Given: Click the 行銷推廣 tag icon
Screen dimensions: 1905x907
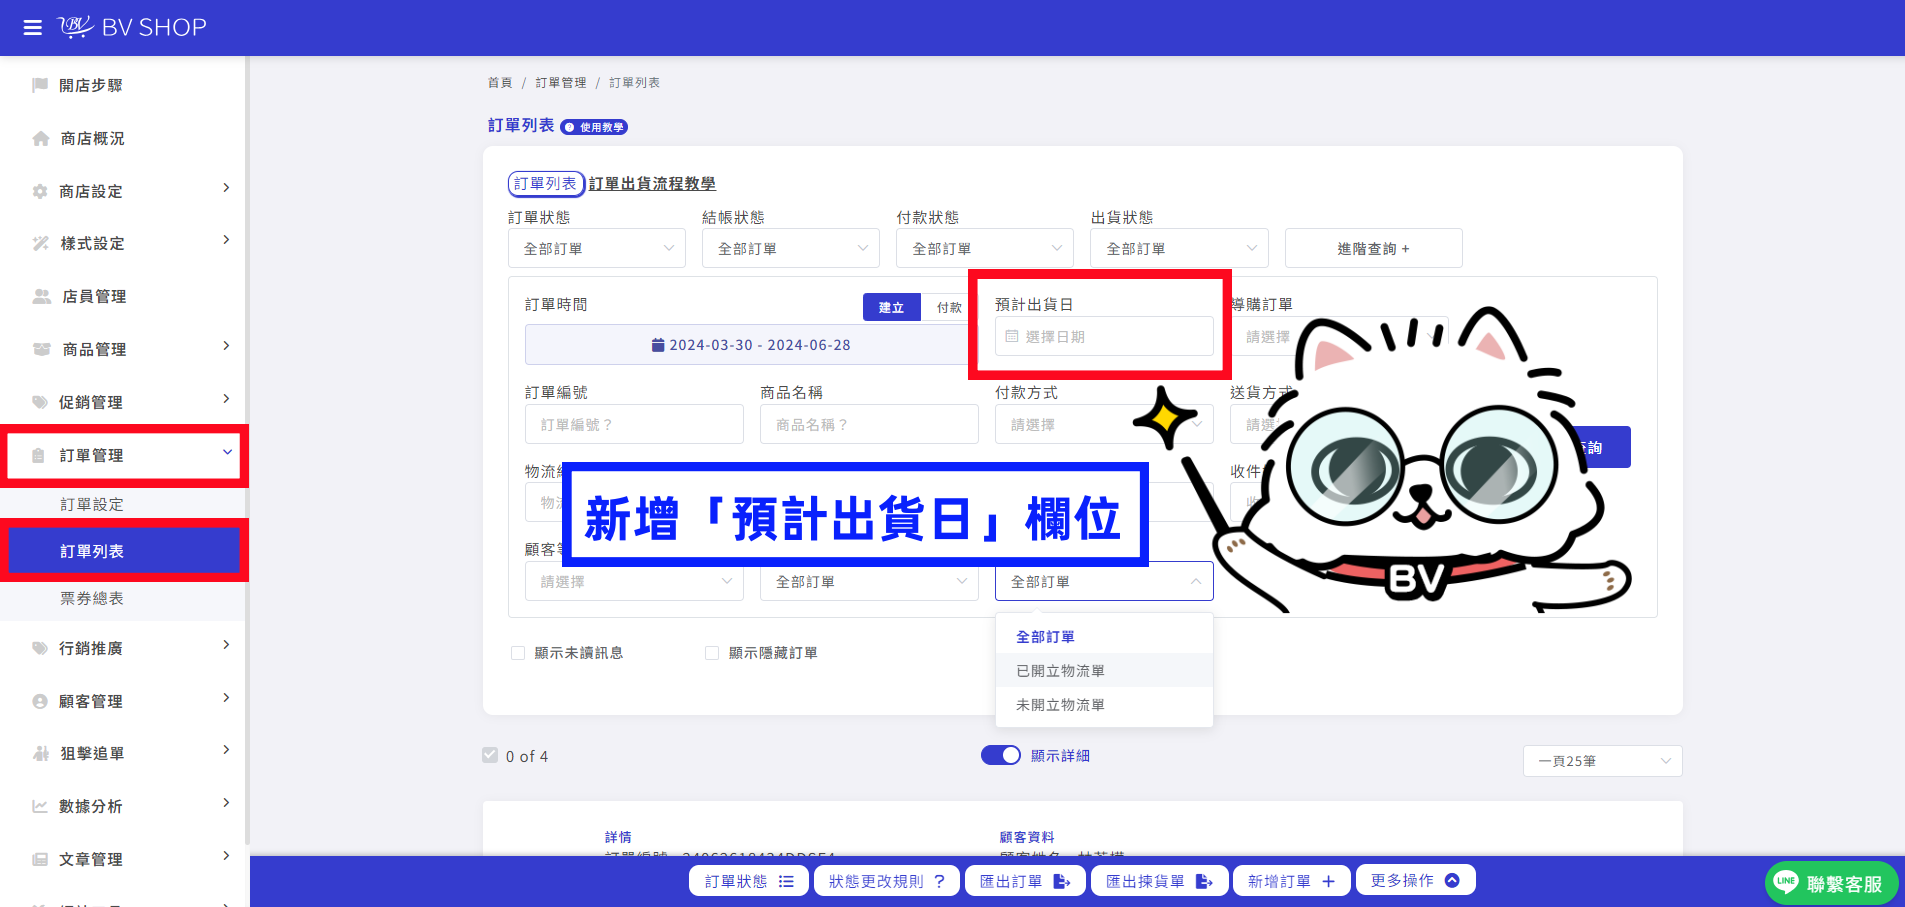Looking at the screenshot, I should click(x=40, y=648).
